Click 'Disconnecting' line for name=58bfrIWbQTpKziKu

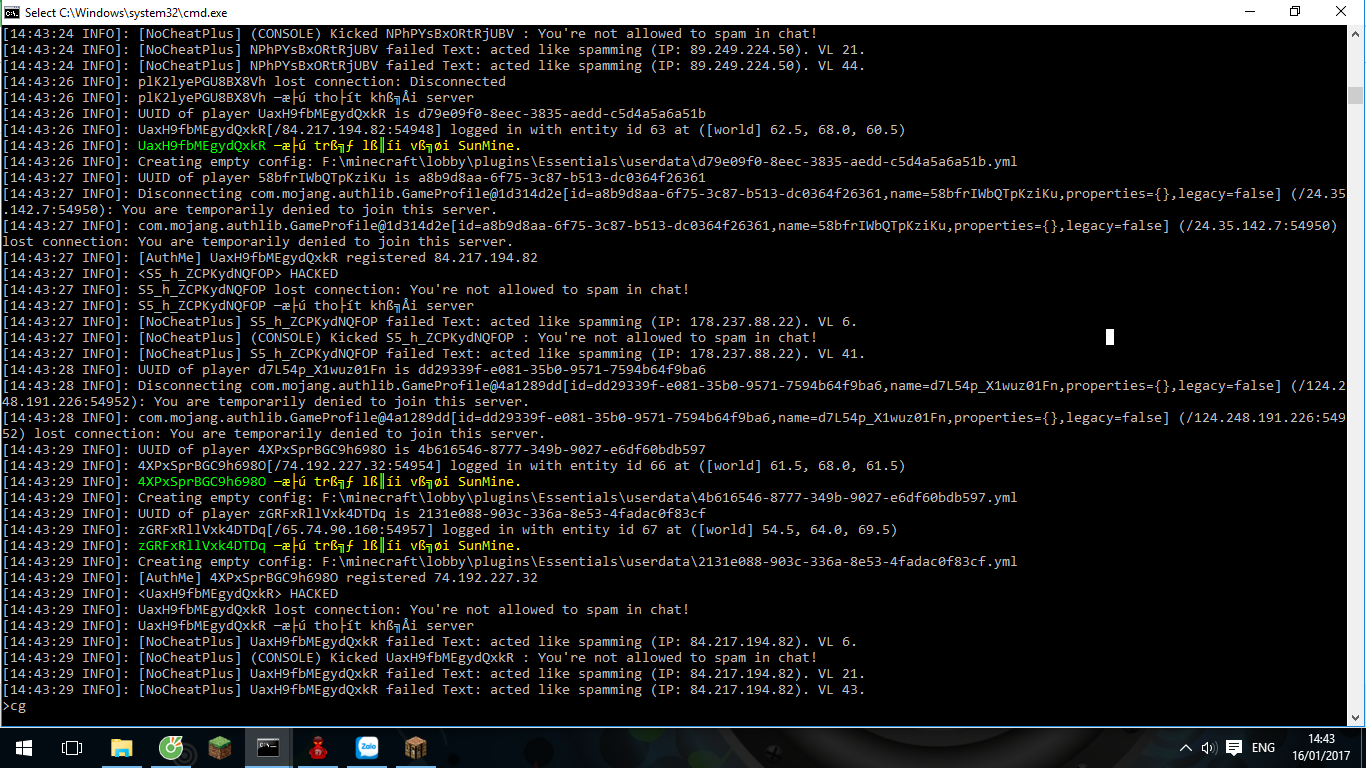(x=674, y=202)
